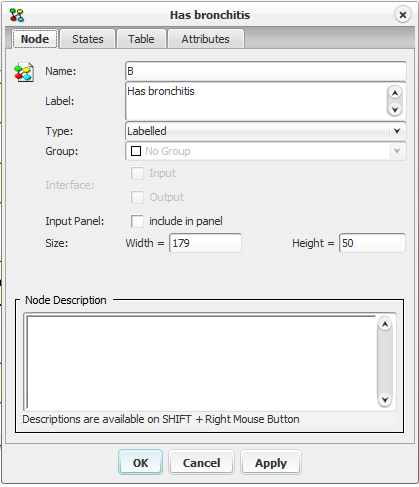419x487 pixels.
Task: Open the Attributes tab
Action: tap(206, 39)
